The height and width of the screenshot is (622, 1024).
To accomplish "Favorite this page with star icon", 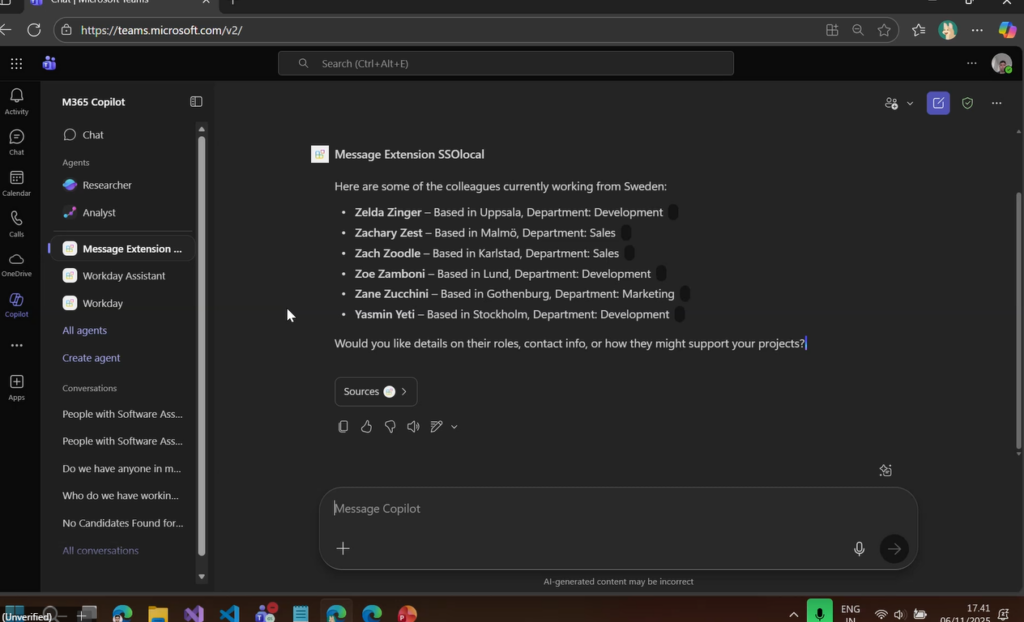I will click(x=884, y=30).
